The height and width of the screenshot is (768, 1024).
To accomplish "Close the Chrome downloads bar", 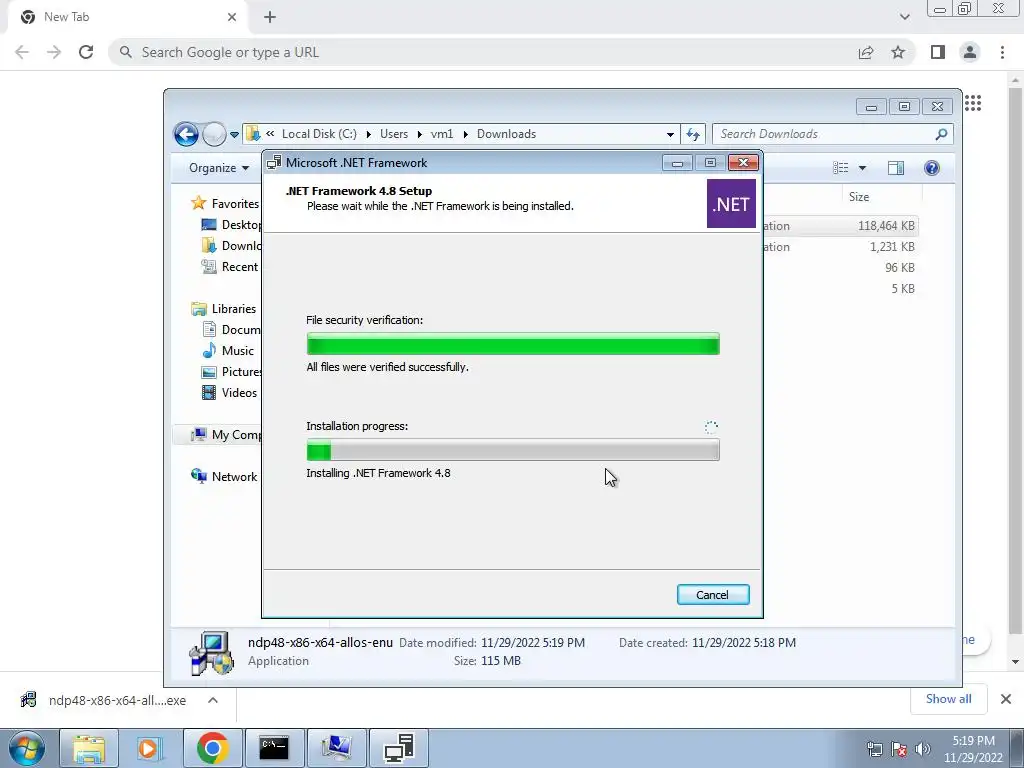I will point(1006,699).
